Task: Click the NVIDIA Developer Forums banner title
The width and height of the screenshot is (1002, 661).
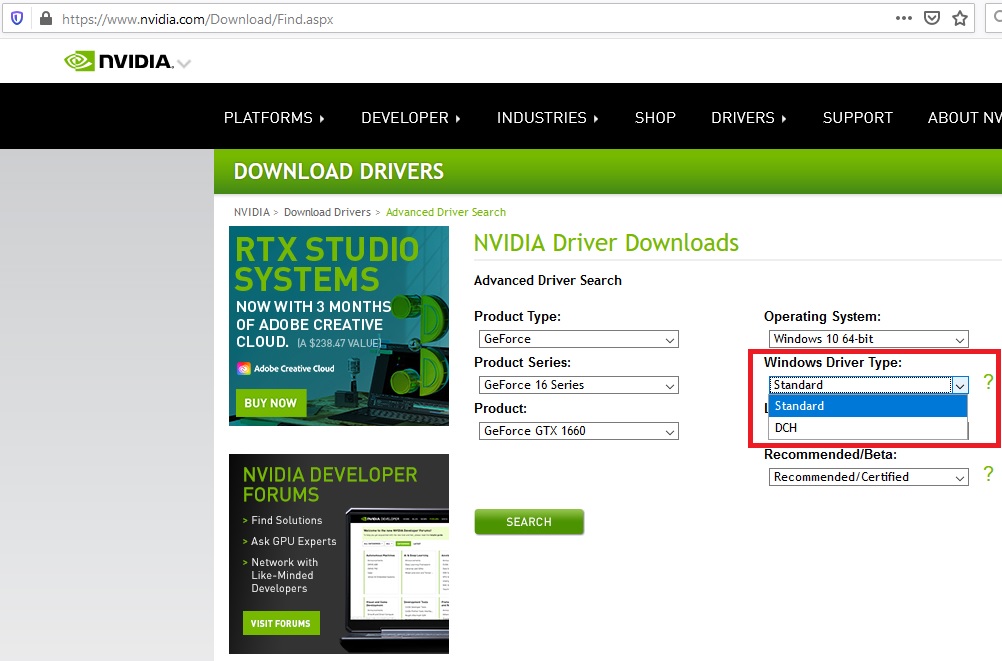Action: coord(330,484)
